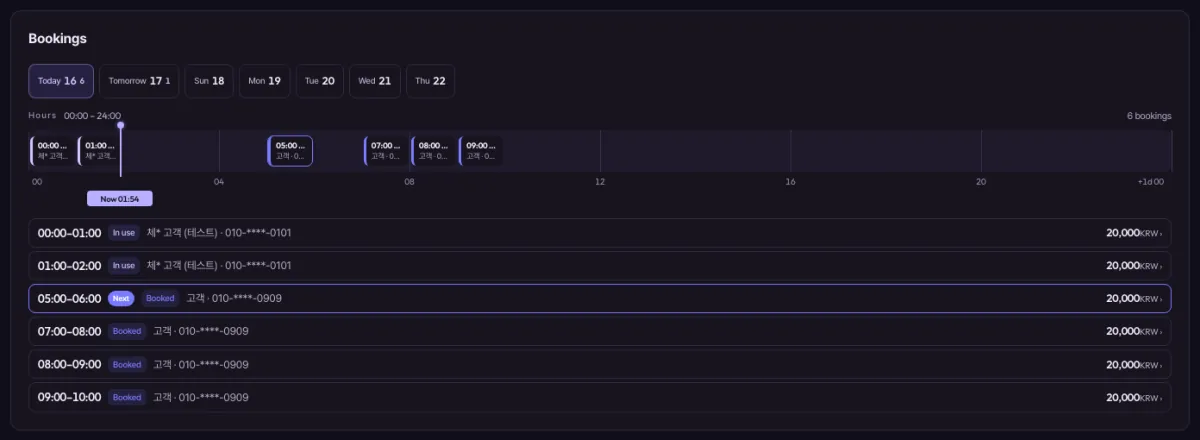The width and height of the screenshot is (1200, 440).
Task: Choose the Mon 19 date tab
Action: [x=265, y=81]
